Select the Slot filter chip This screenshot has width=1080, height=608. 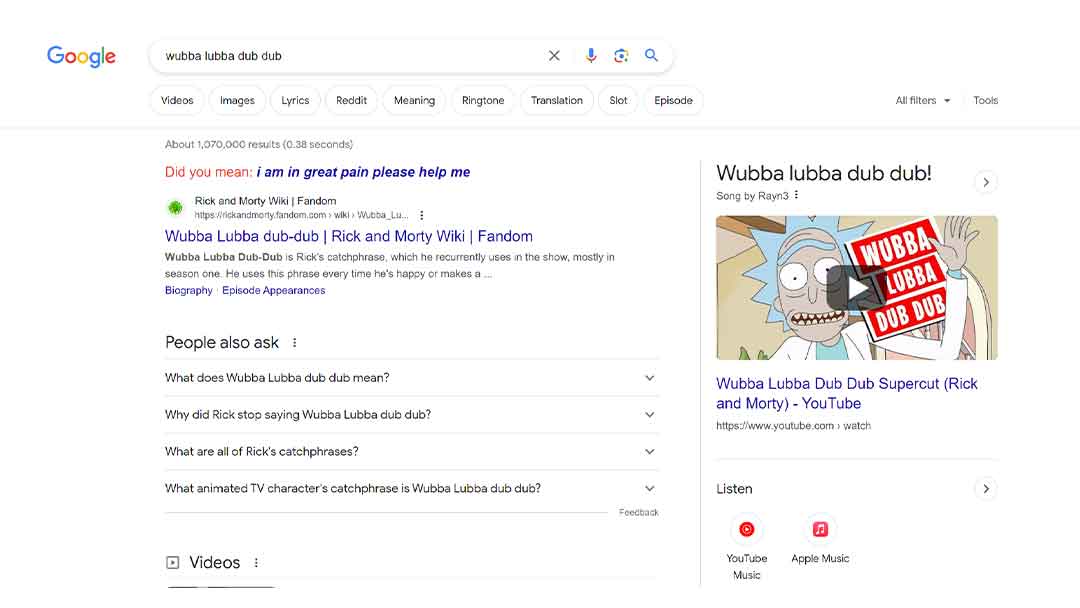coord(618,101)
